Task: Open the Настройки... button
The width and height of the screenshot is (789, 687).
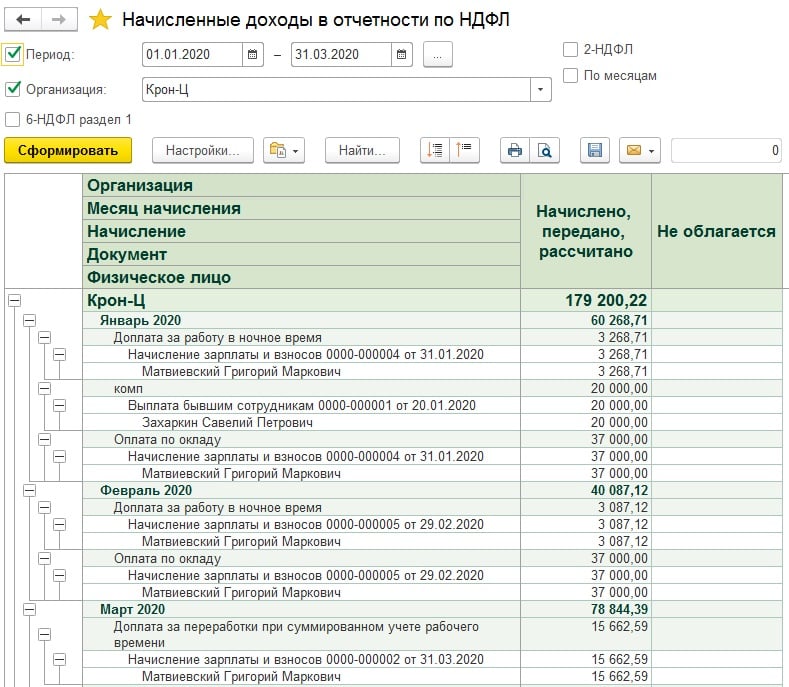Action: pyautogui.click(x=202, y=150)
